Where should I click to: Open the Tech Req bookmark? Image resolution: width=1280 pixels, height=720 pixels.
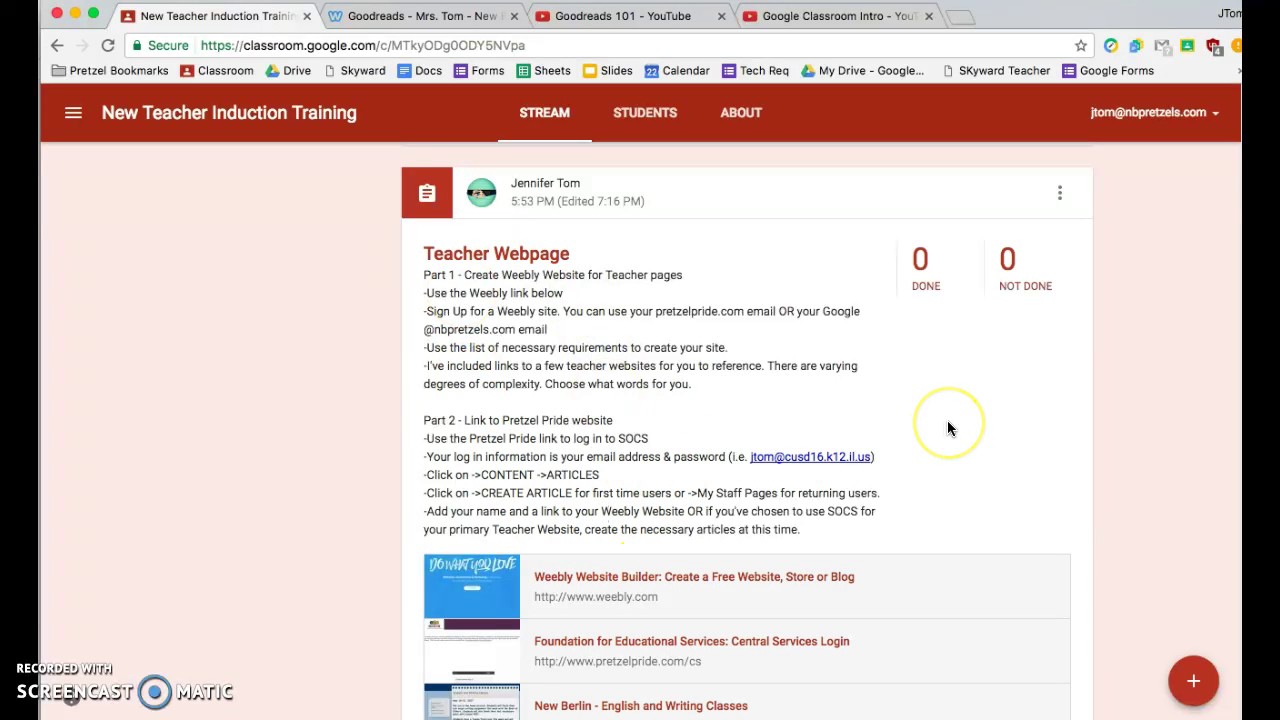click(755, 71)
